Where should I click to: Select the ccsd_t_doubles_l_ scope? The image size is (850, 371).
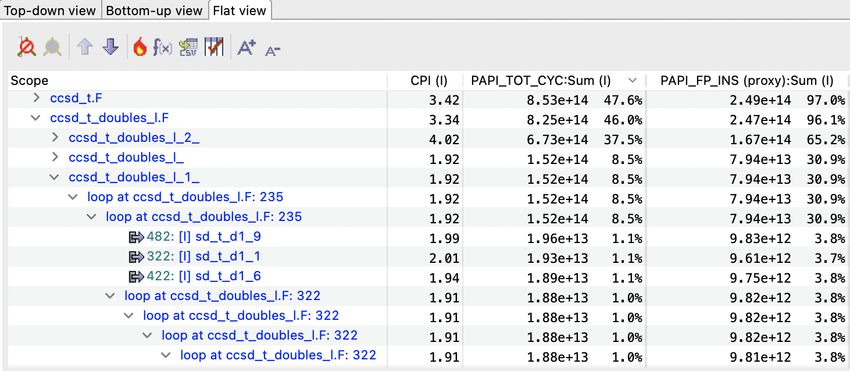126,157
